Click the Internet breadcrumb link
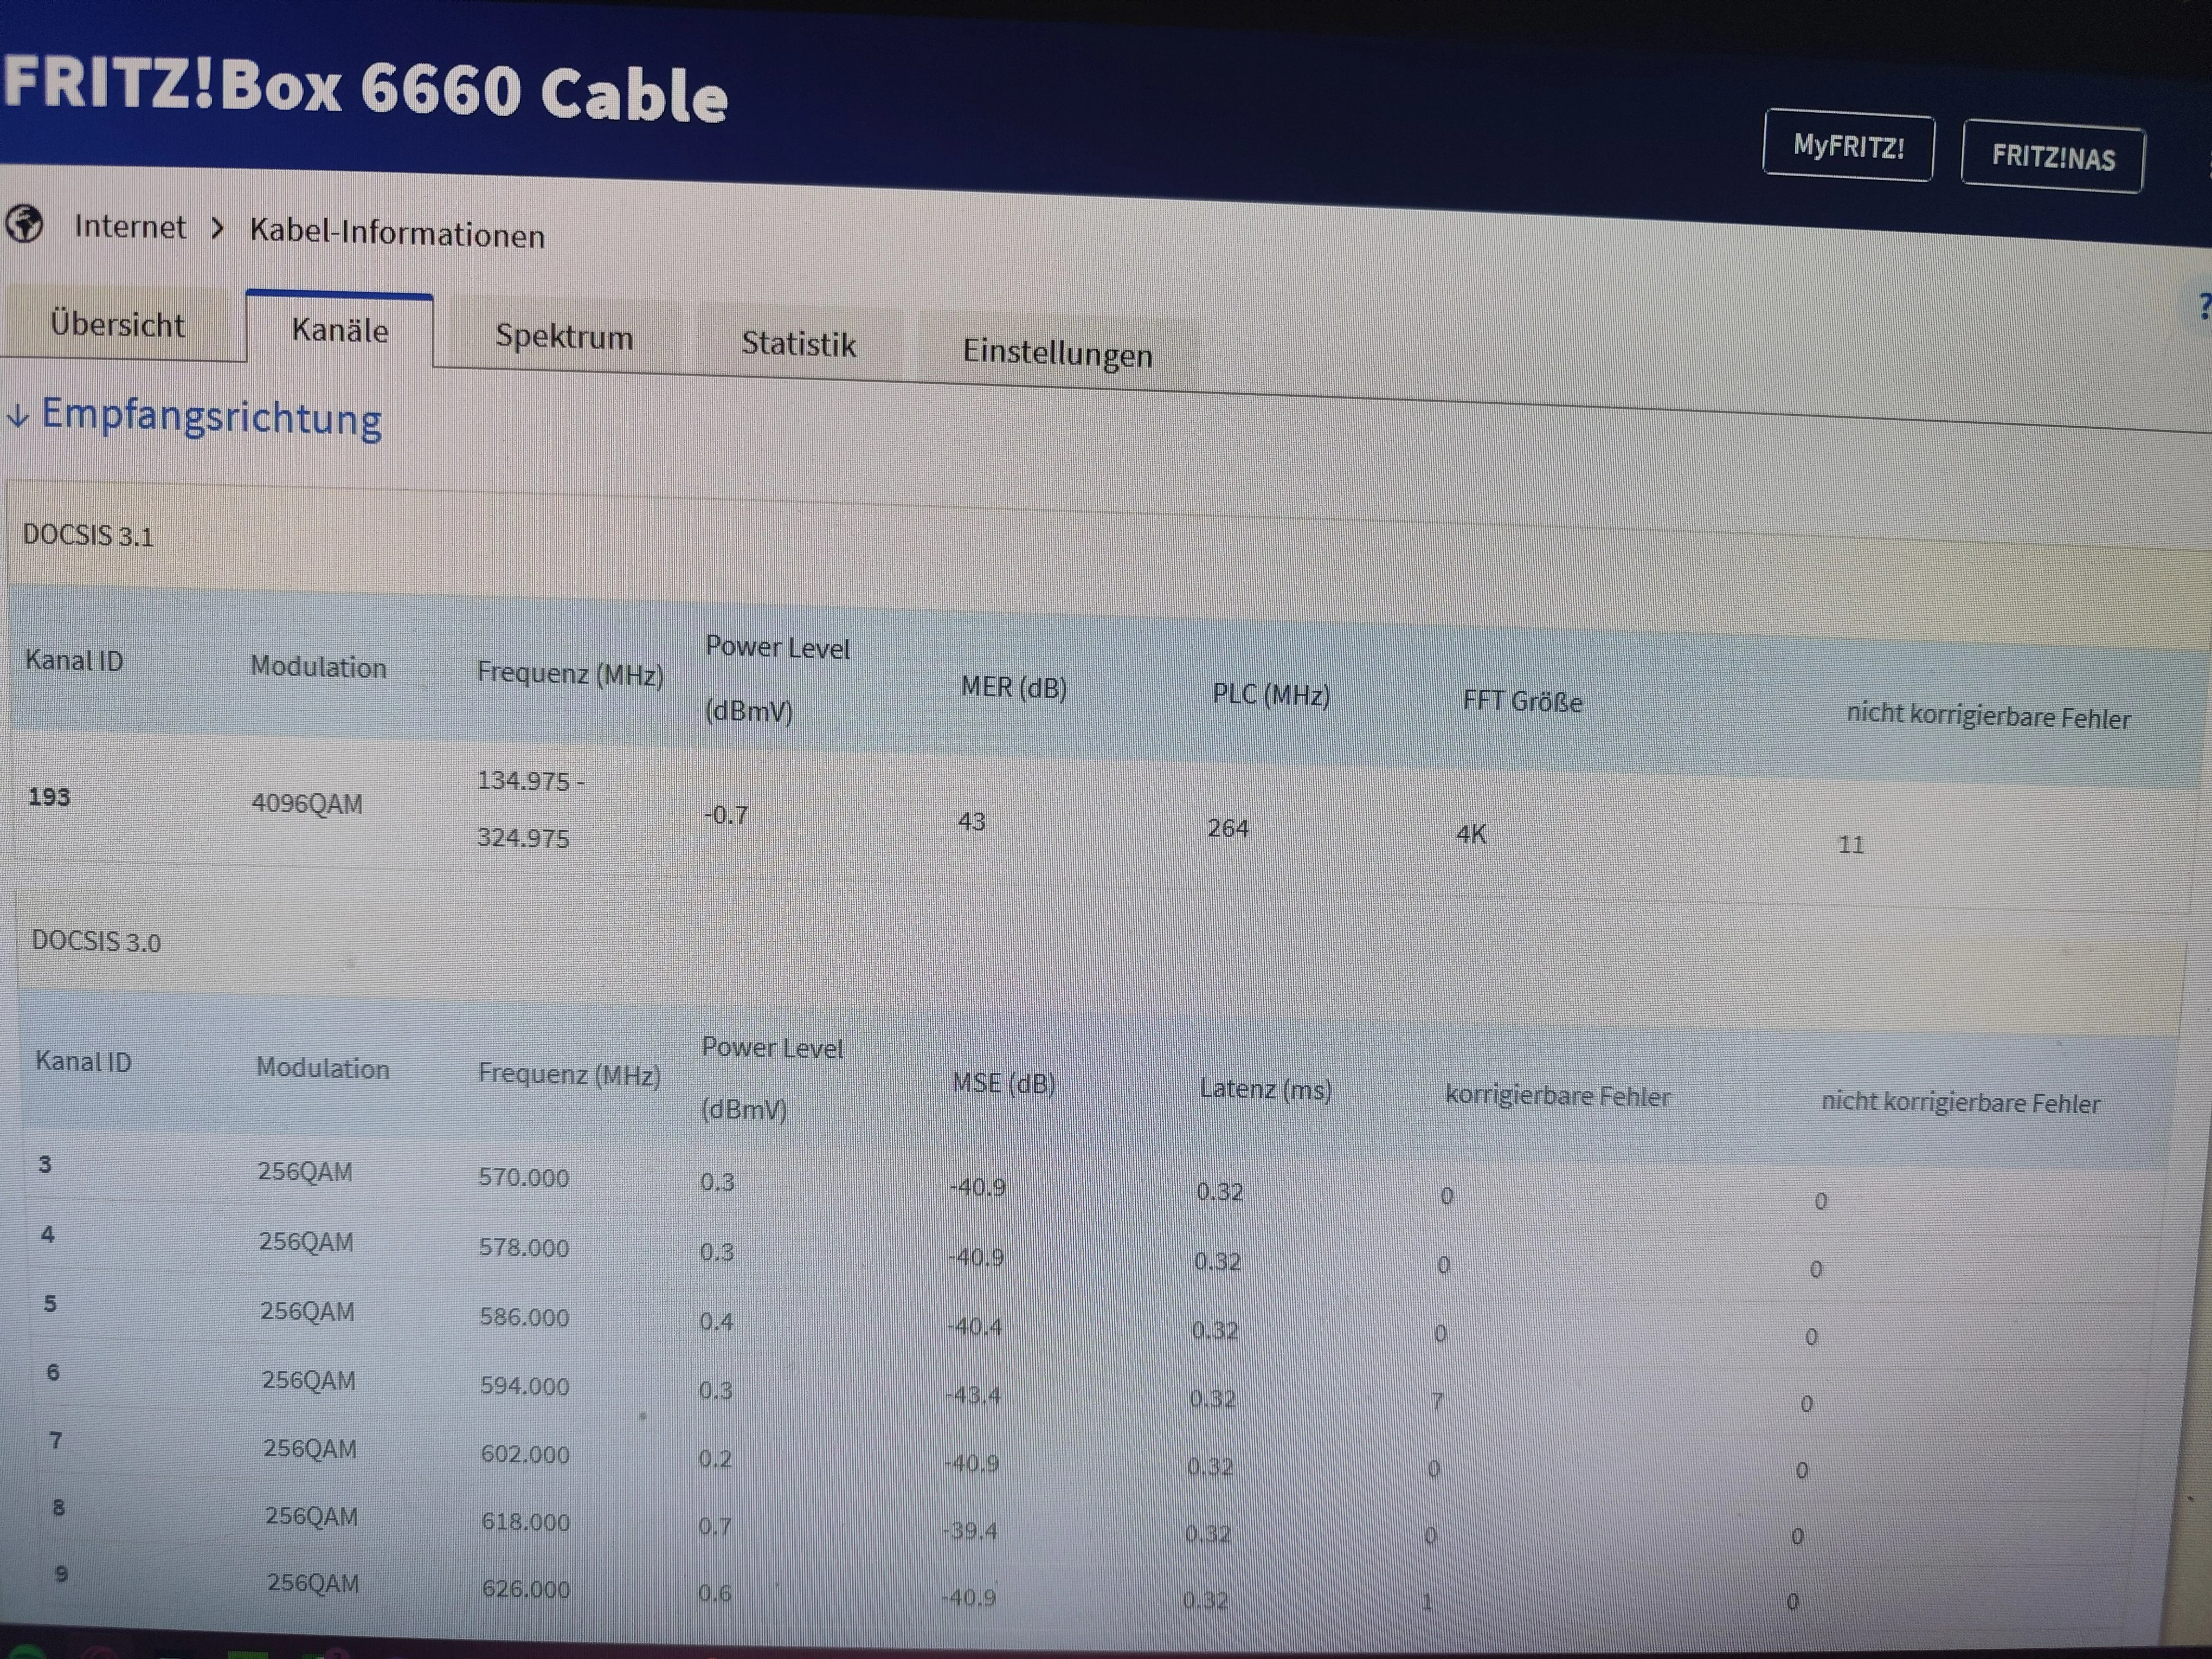Image resolution: width=2212 pixels, height=1659 pixels. [x=130, y=227]
